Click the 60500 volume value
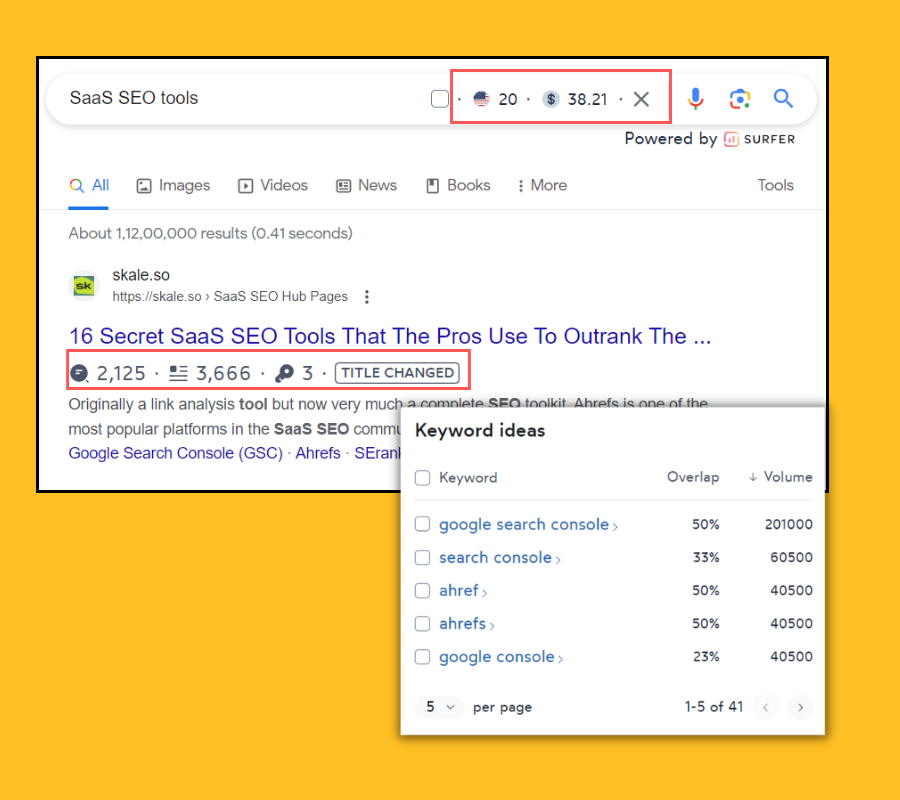 point(792,558)
